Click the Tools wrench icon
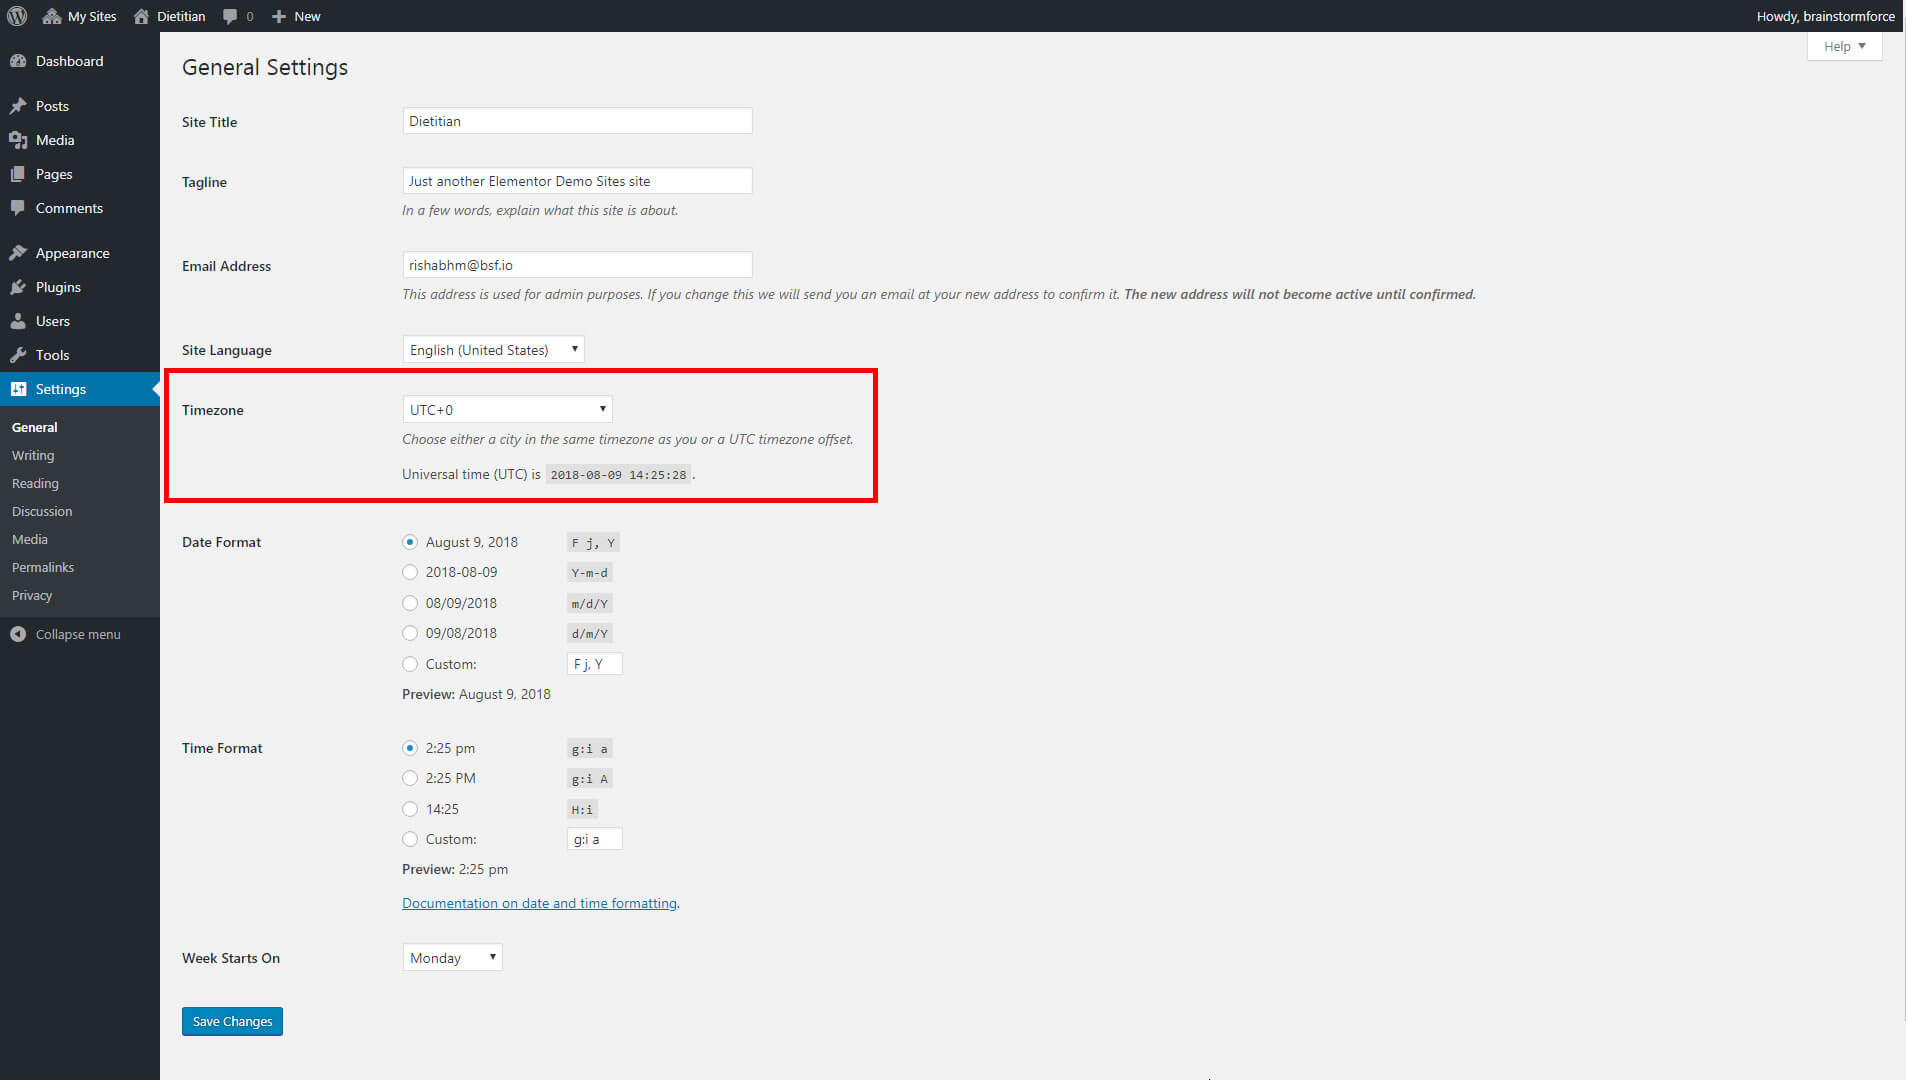Image resolution: width=1906 pixels, height=1080 pixels. click(x=21, y=355)
